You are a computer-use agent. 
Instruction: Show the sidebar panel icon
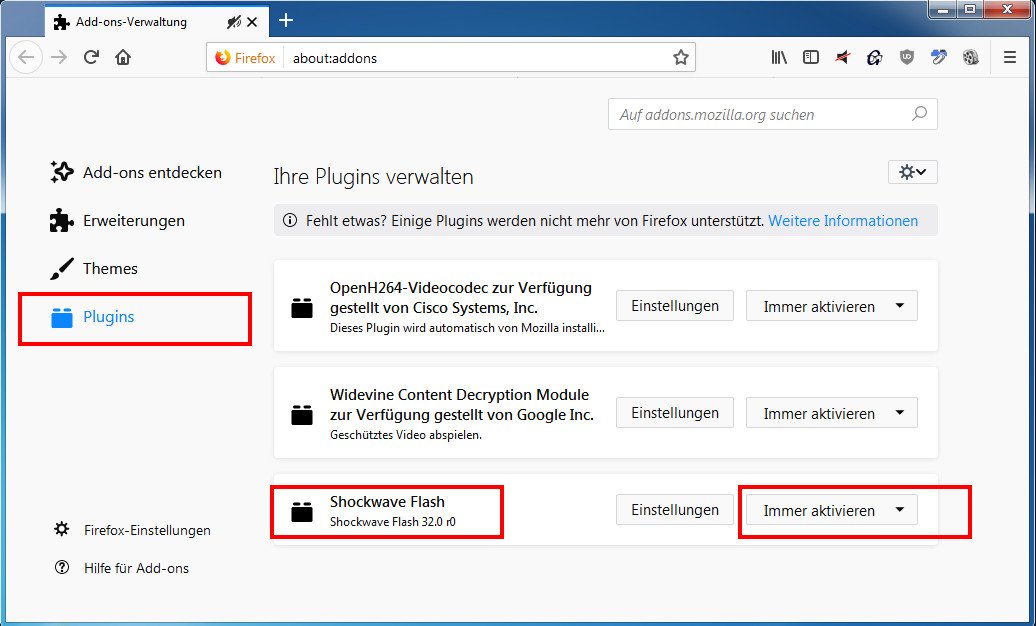click(x=811, y=58)
